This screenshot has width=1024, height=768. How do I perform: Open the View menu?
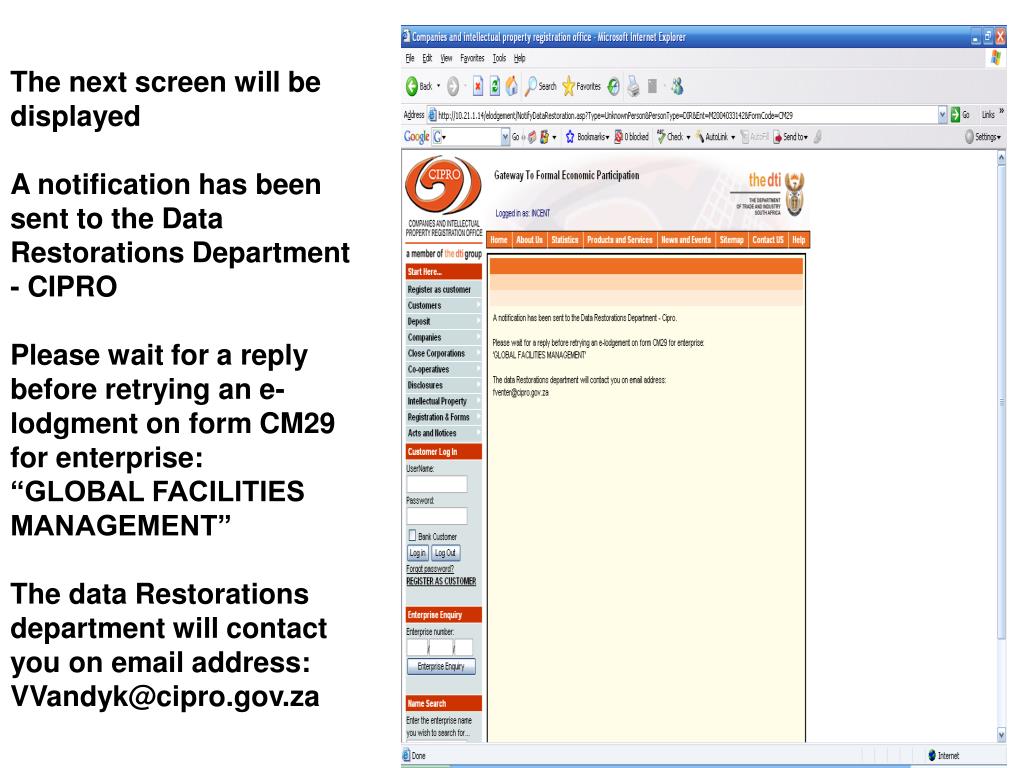446,58
